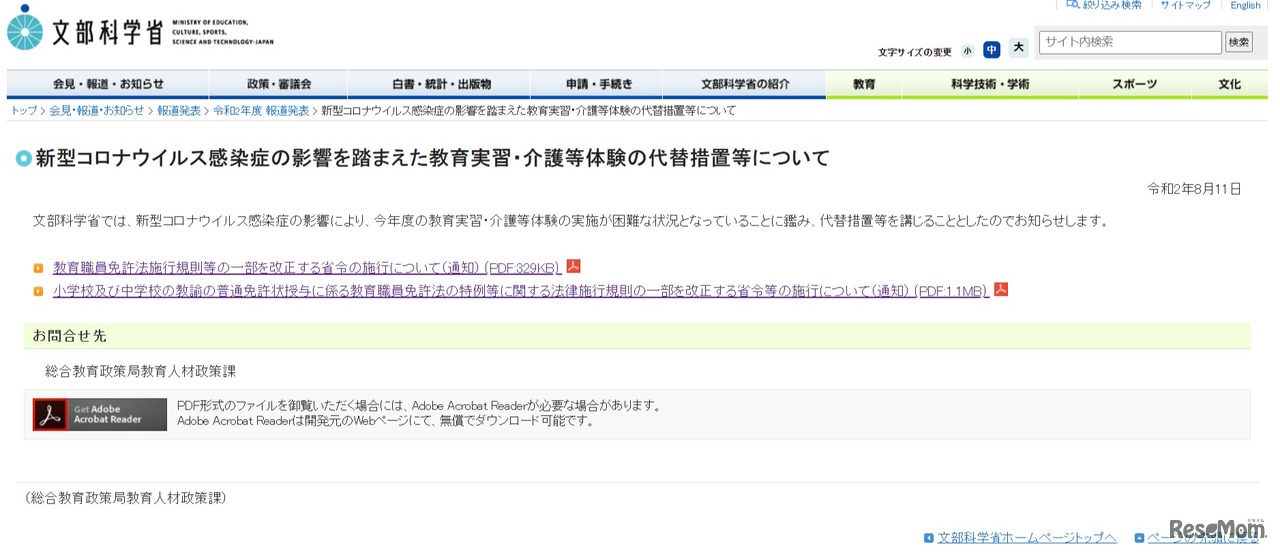Go to 会見・報道・お知らせ breadcrumb
The width and height of the screenshot is (1280, 552).
97,111
